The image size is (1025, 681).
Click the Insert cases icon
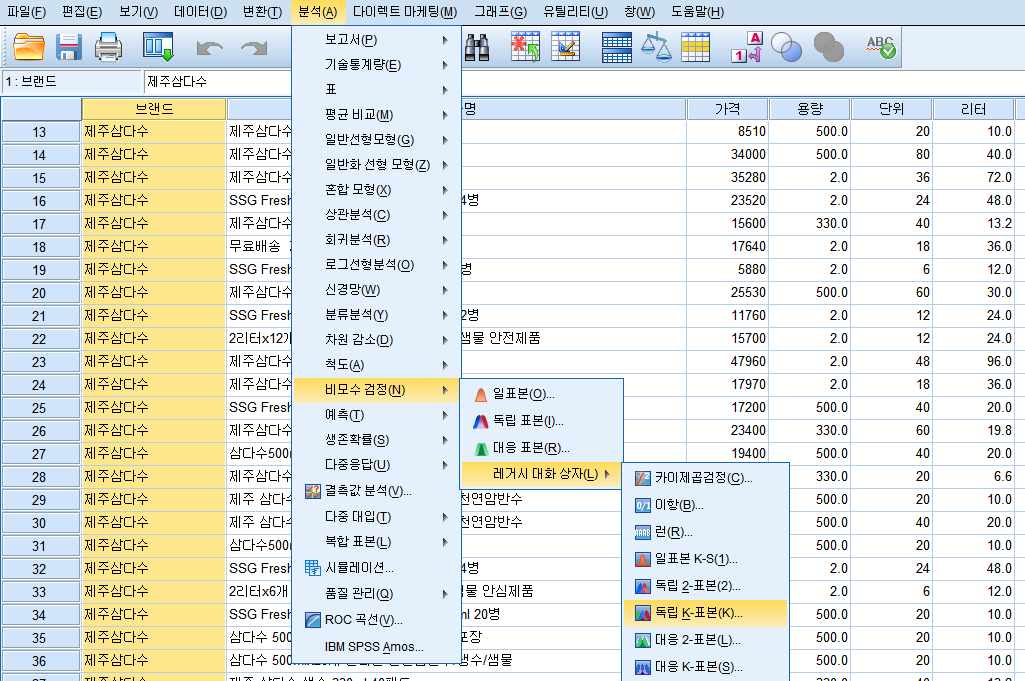[525, 47]
